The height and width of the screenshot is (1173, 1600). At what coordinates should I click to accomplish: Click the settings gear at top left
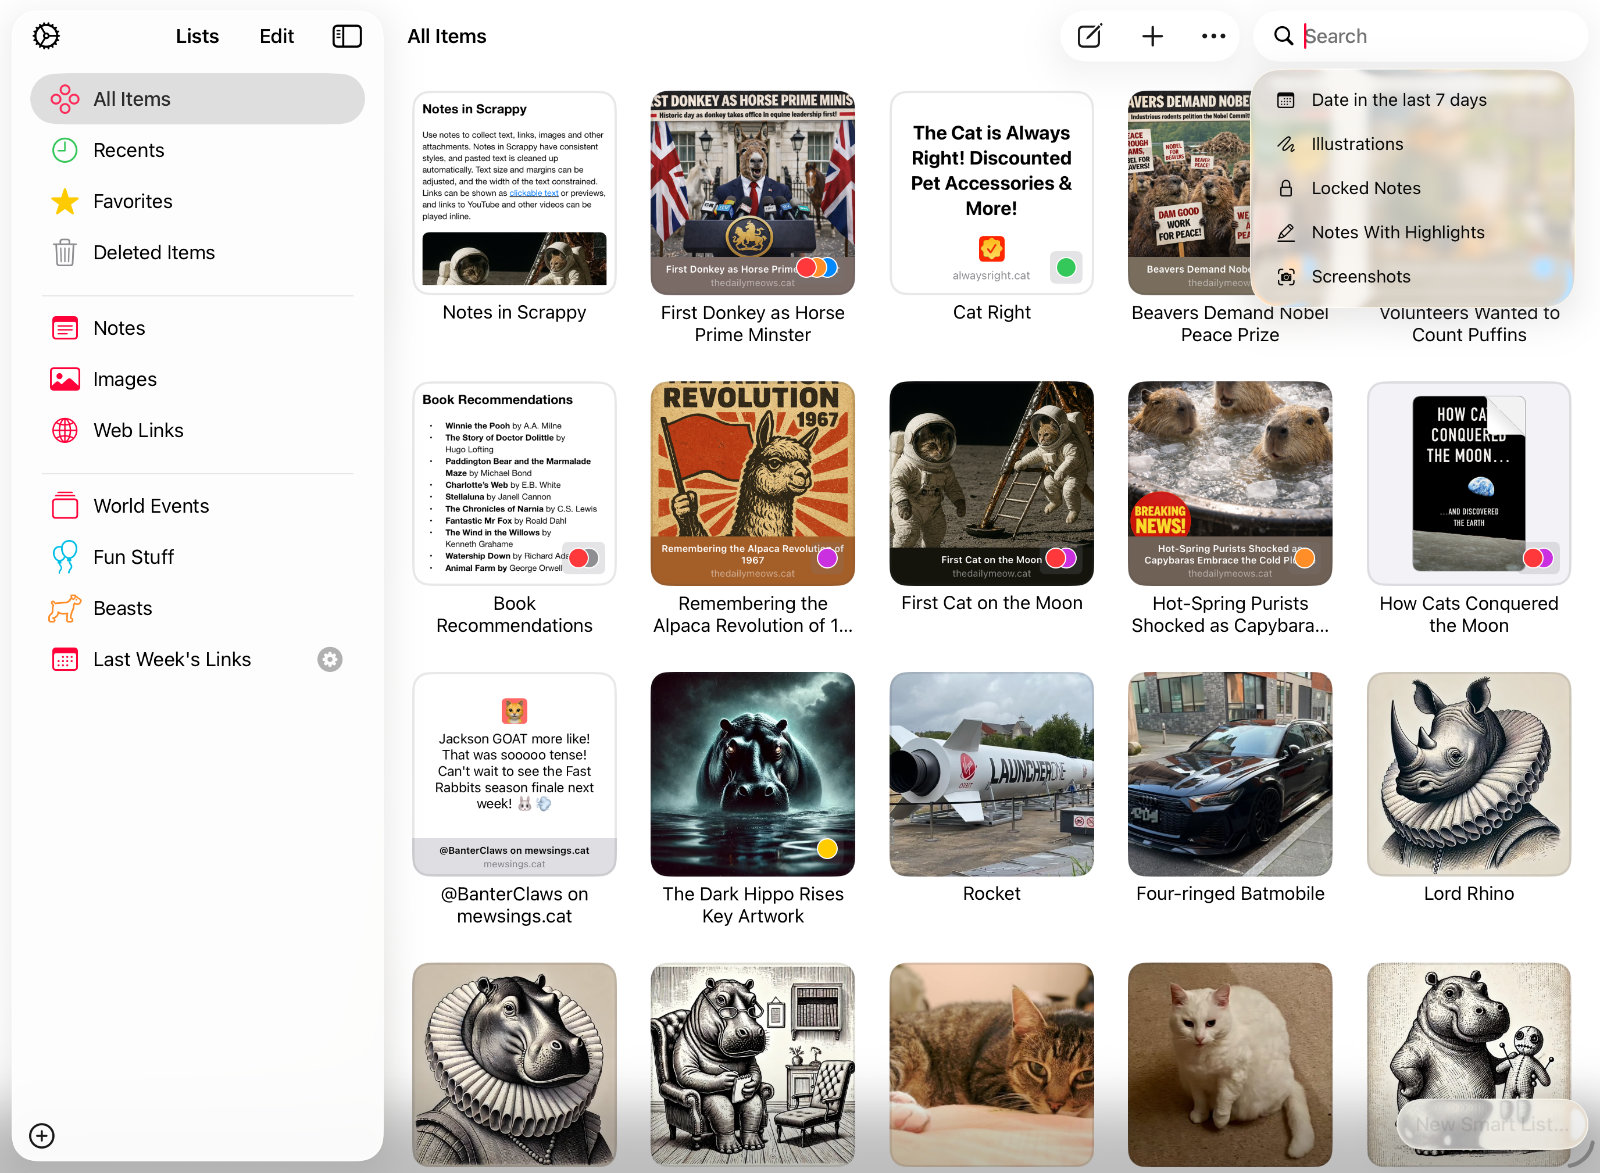click(45, 35)
